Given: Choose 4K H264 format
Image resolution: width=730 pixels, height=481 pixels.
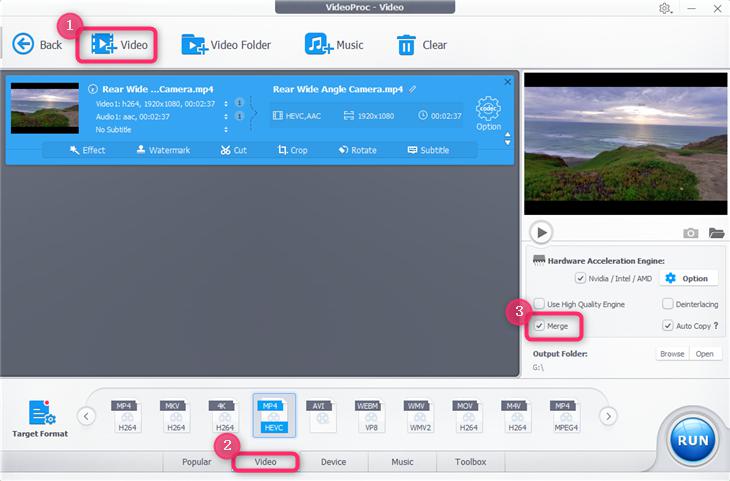Looking at the screenshot, I should pos(224,416).
